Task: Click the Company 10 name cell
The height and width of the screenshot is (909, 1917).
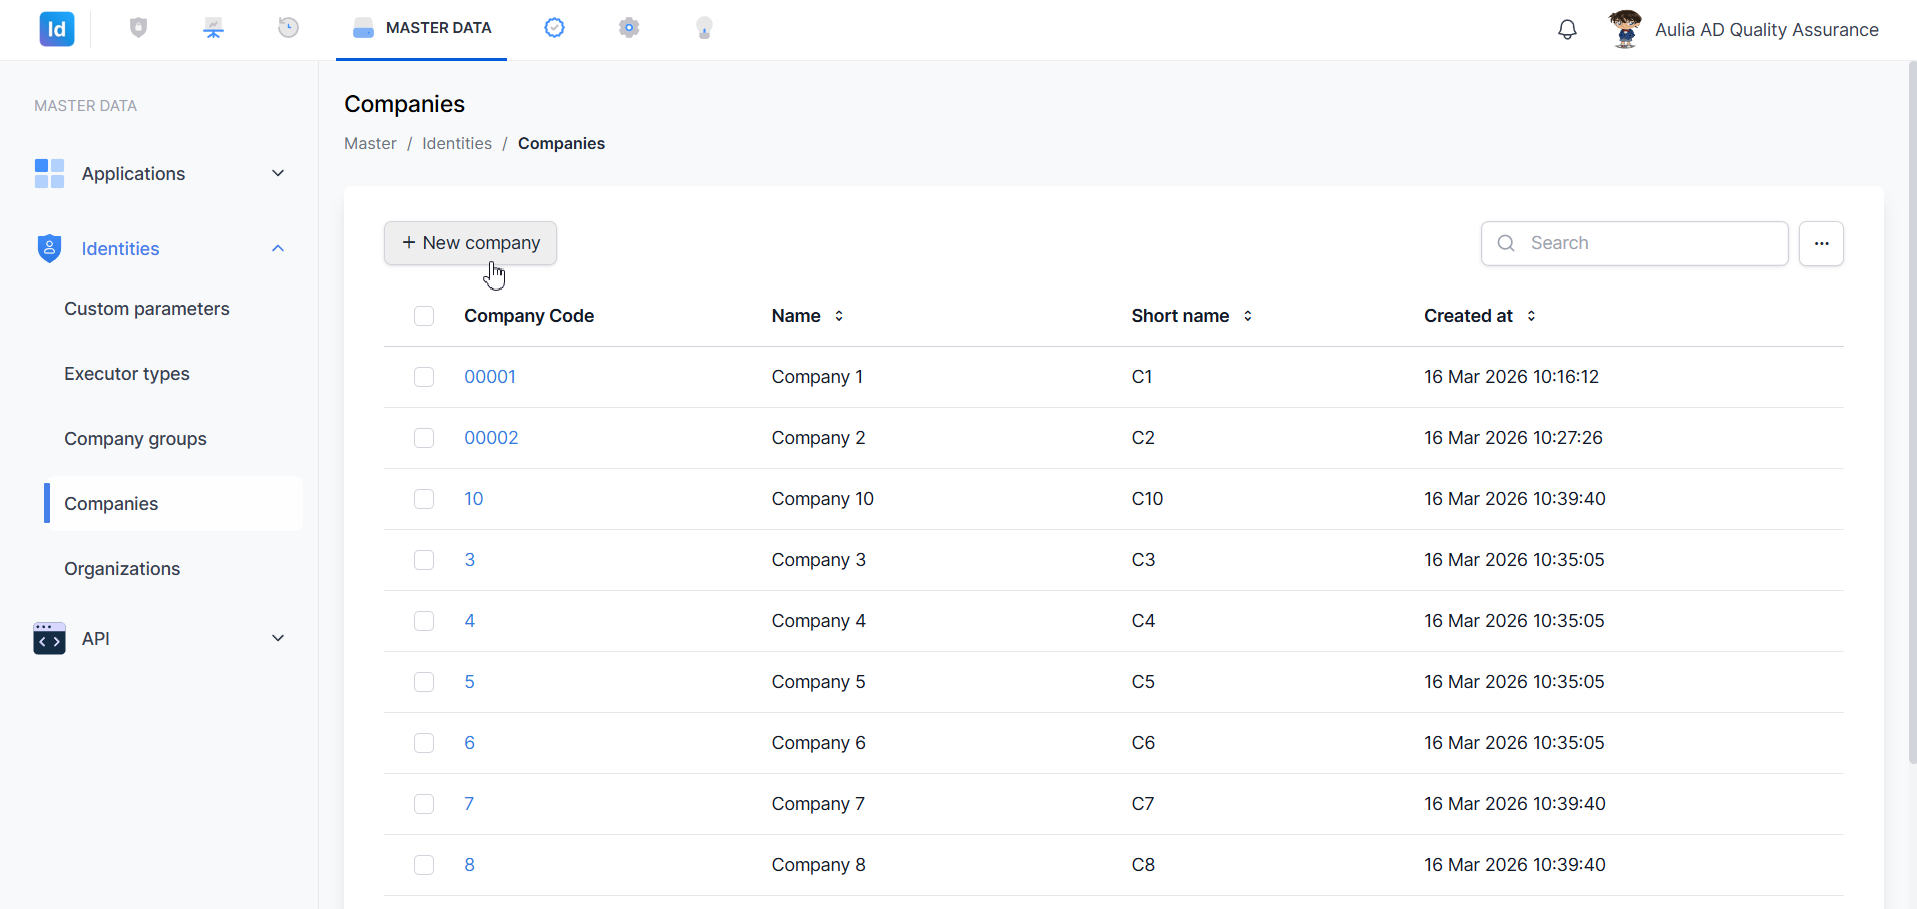Action: (823, 499)
